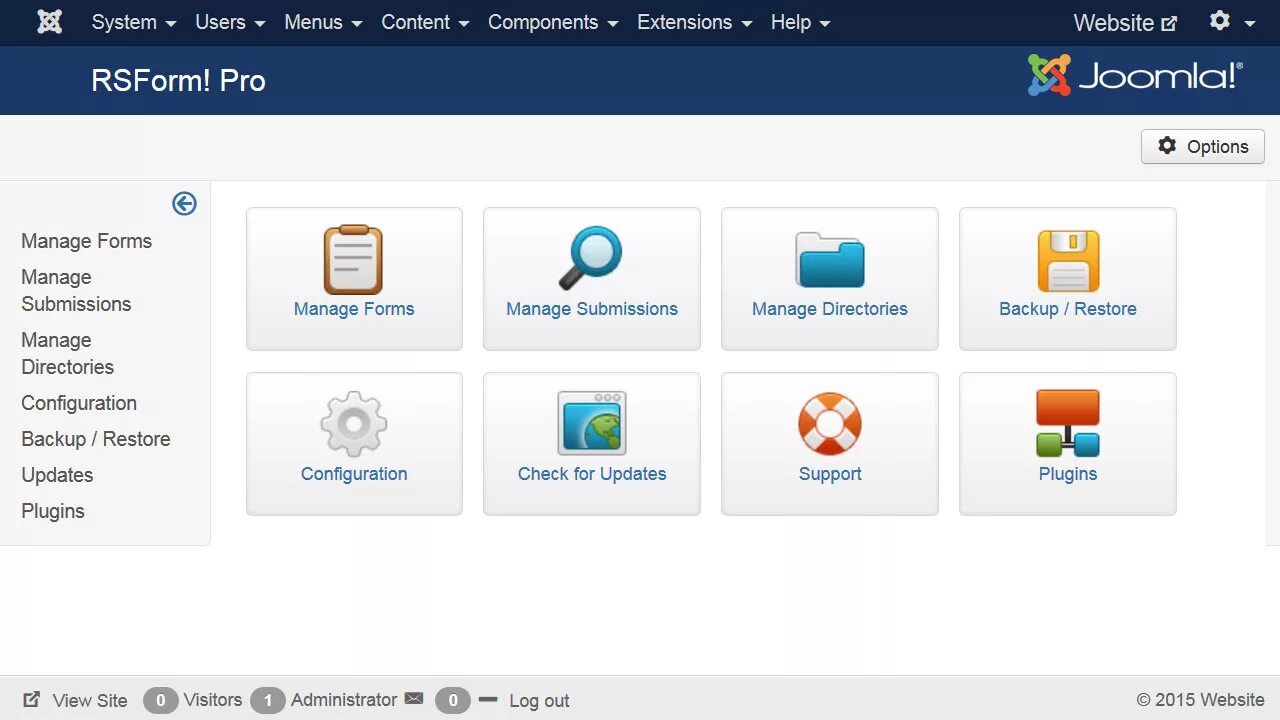Click the Plugins tile label

point(1068,474)
